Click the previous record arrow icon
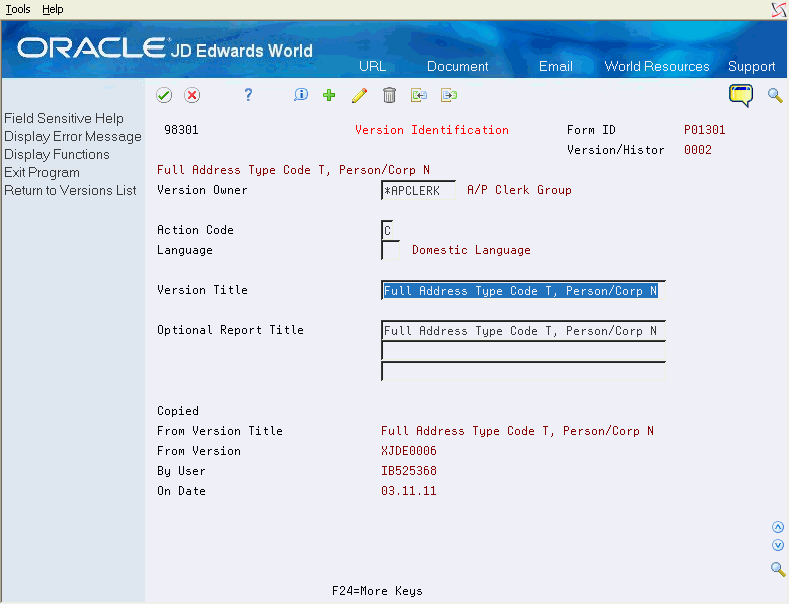789x604 pixels. click(419, 95)
